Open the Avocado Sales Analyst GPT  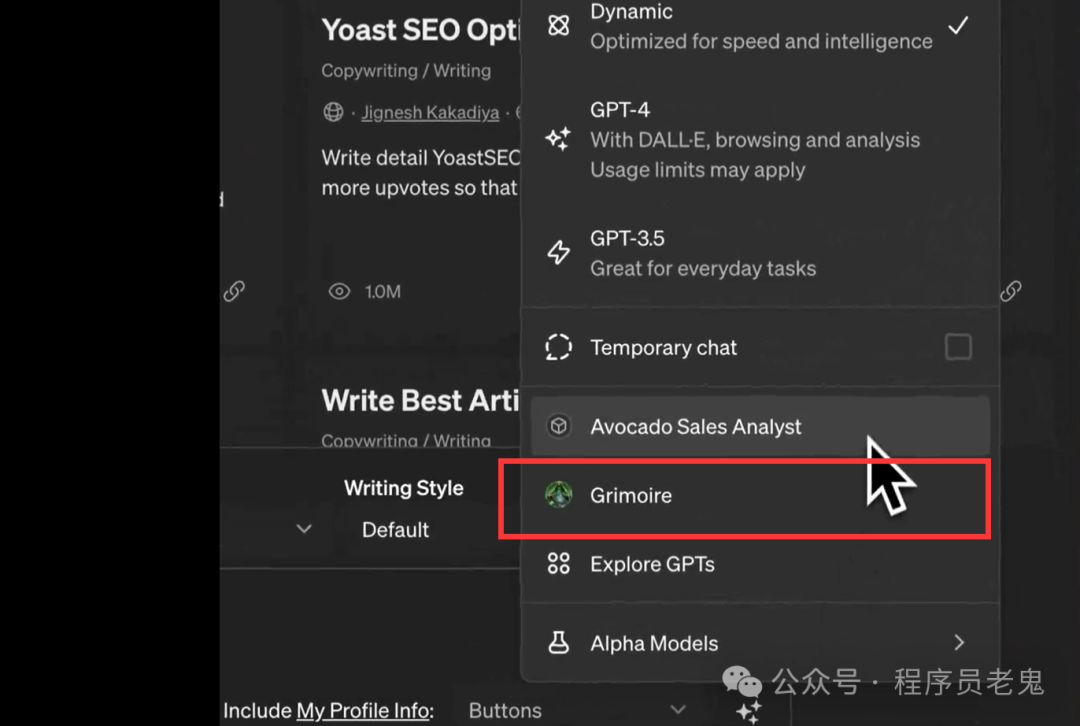click(x=760, y=426)
